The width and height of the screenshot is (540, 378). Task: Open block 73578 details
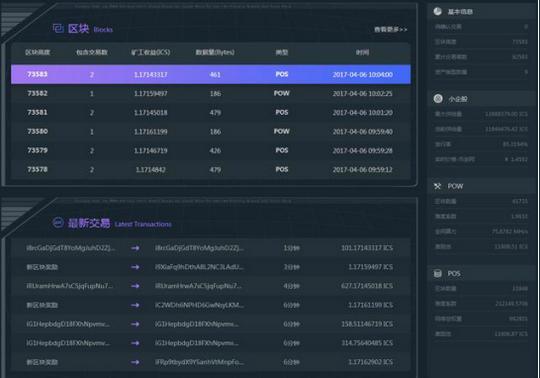click(37, 169)
